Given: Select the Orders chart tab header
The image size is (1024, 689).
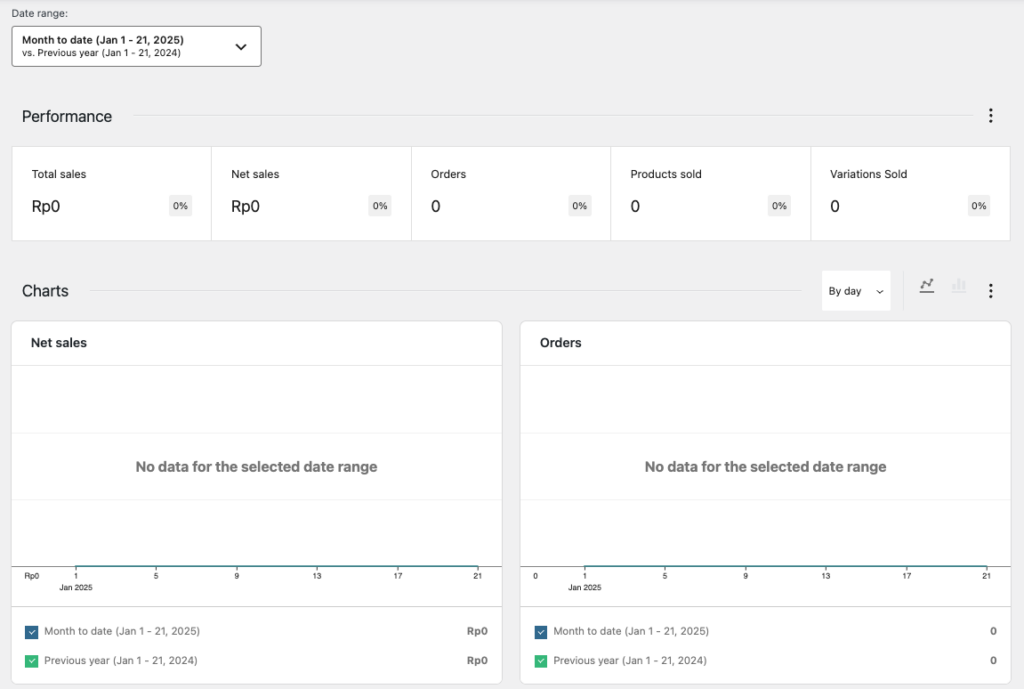Looking at the screenshot, I should click(x=560, y=342).
